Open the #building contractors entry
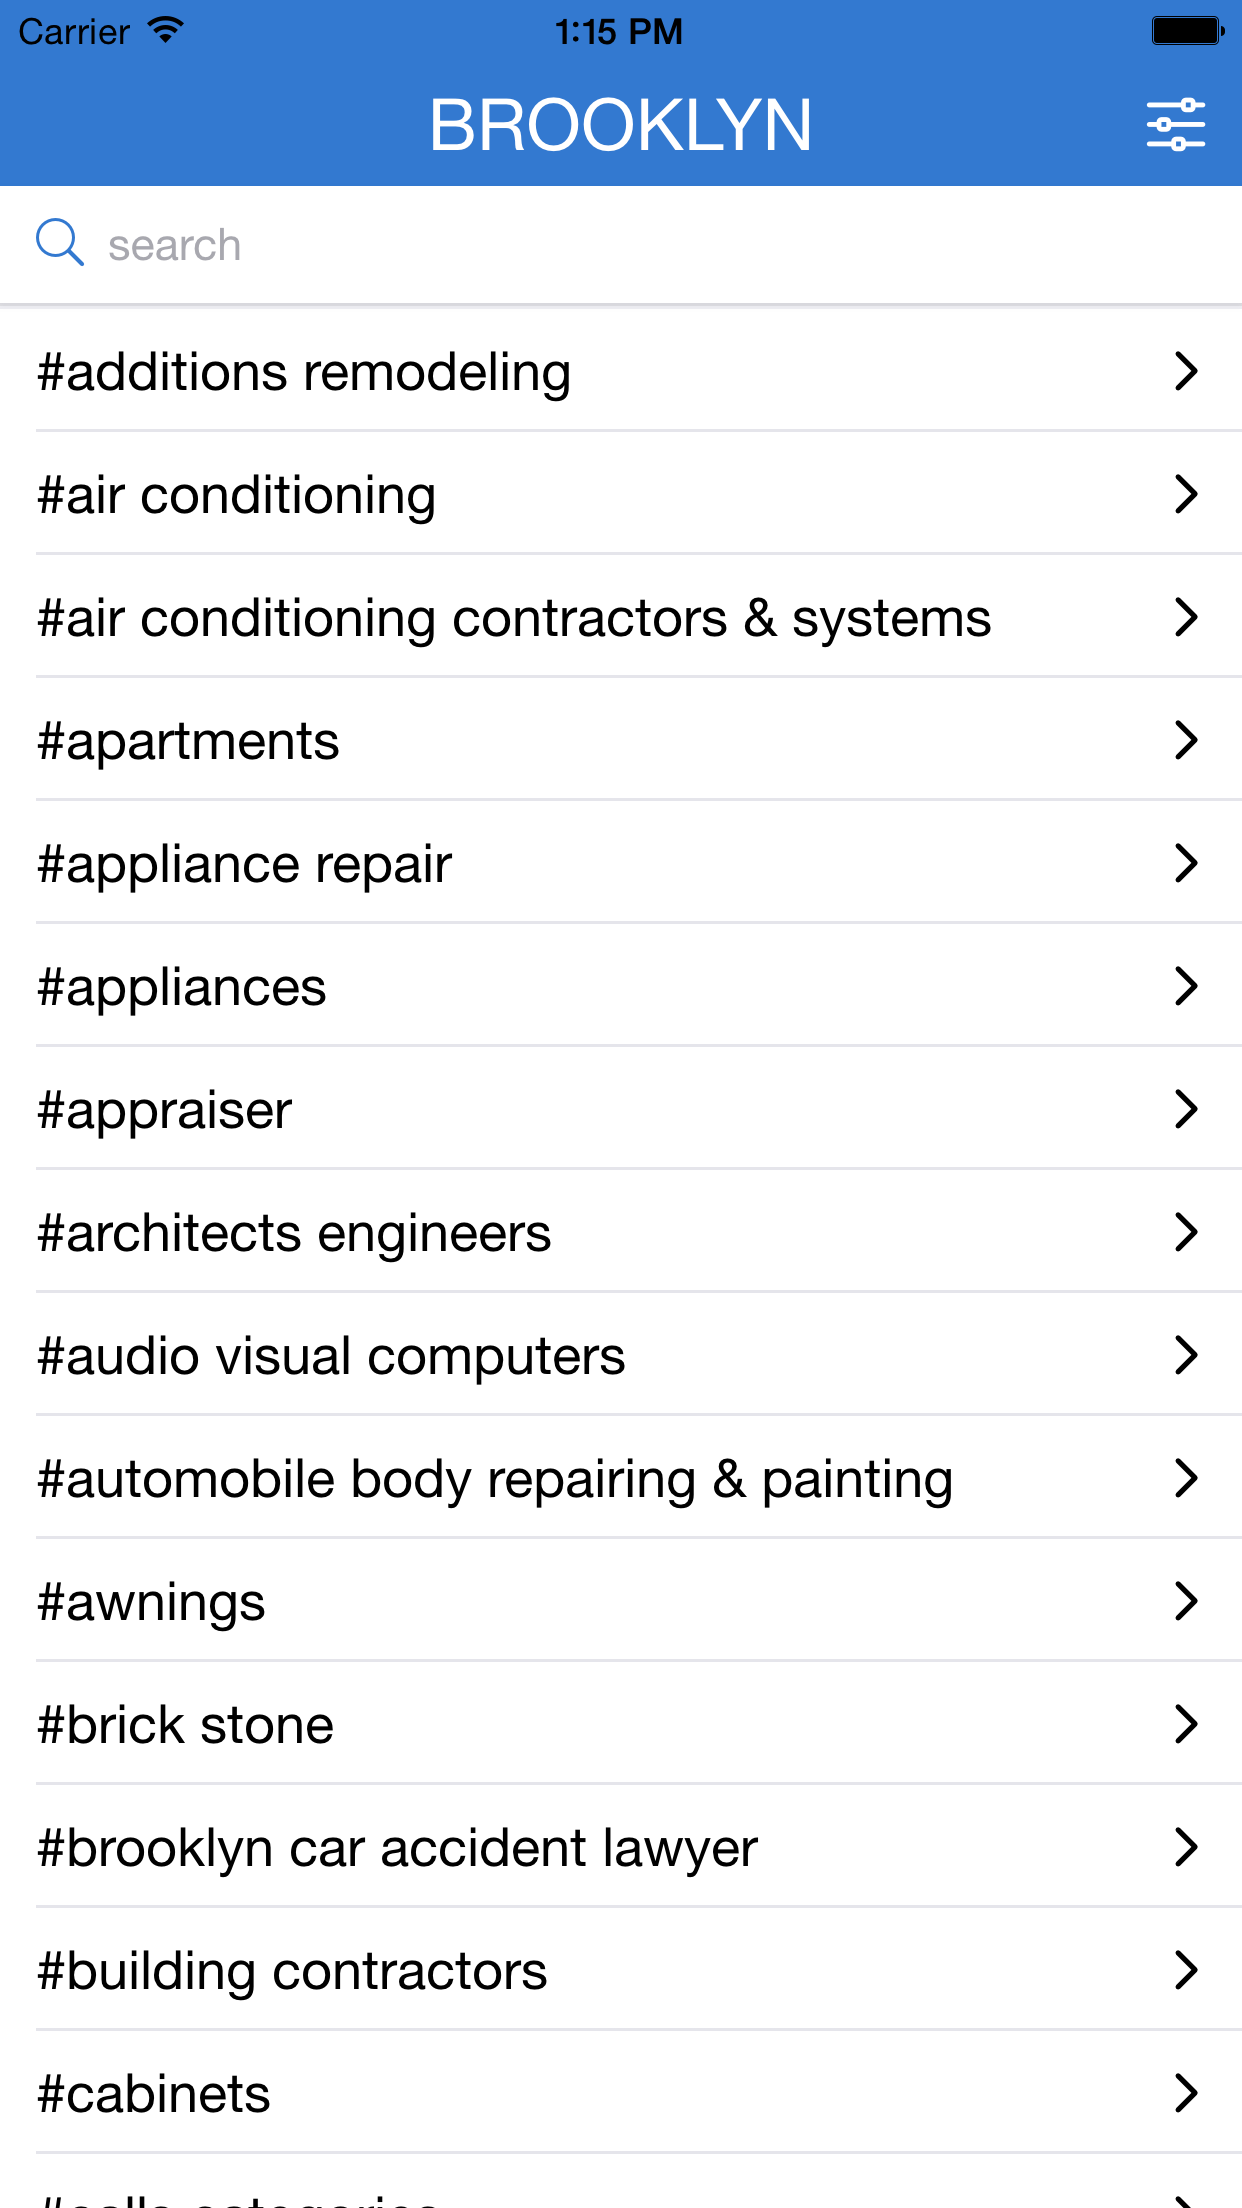Image resolution: width=1242 pixels, height=2208 pixels. (x=293, y=1971)
